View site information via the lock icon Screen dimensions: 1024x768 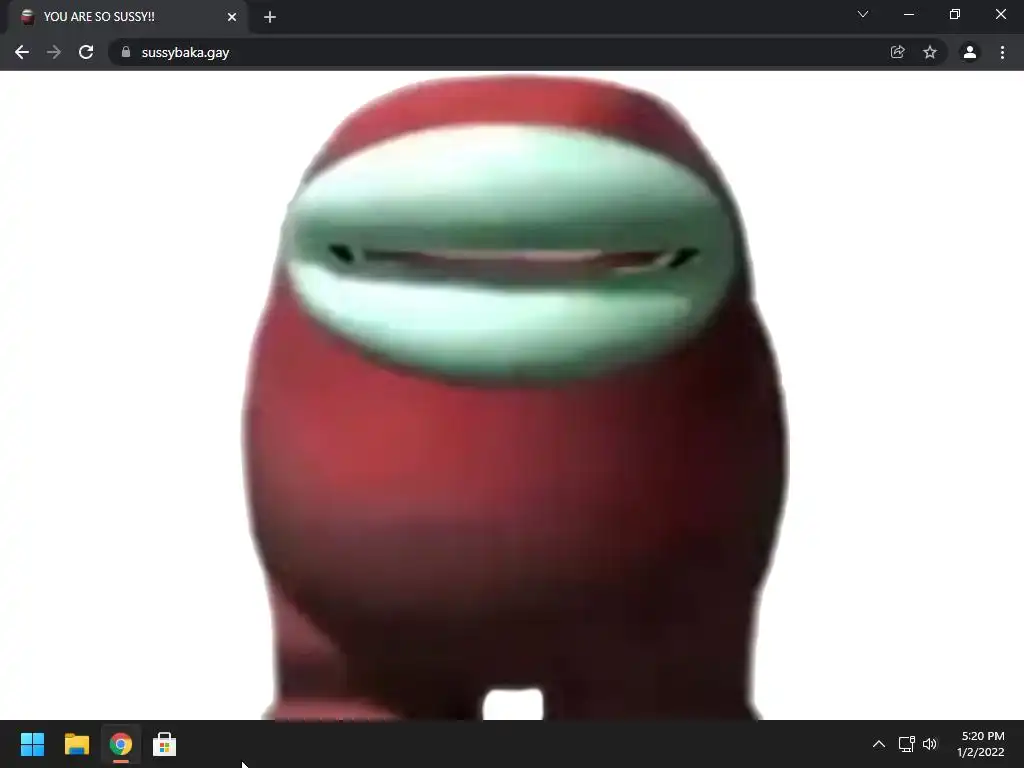pyautogui.click(x=126, y=52)
